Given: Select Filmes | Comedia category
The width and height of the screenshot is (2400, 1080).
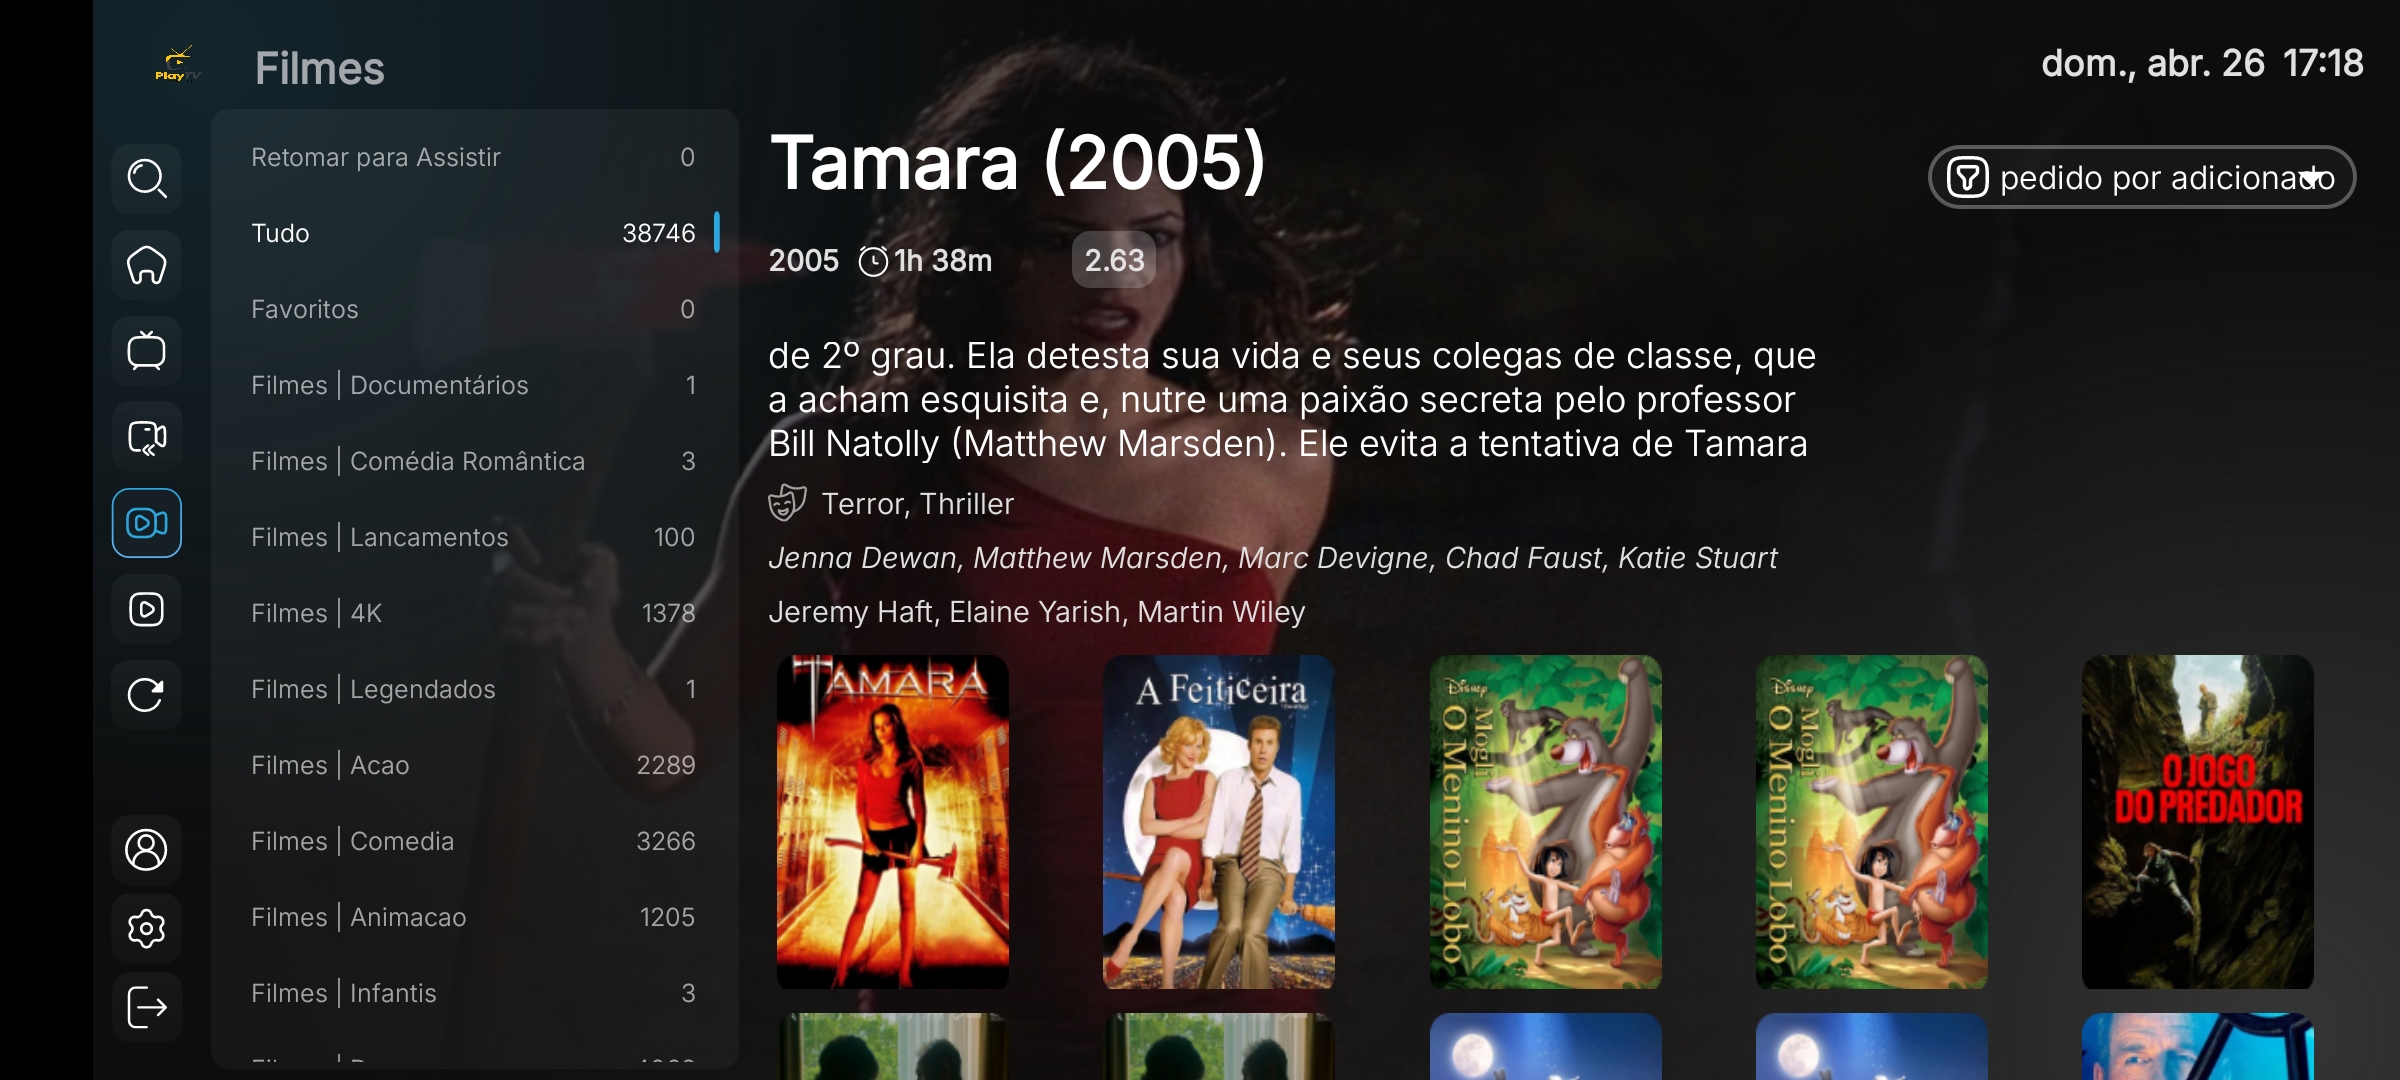Looking at the screenshot, I should pyautogui.click(x=474, y=841).
